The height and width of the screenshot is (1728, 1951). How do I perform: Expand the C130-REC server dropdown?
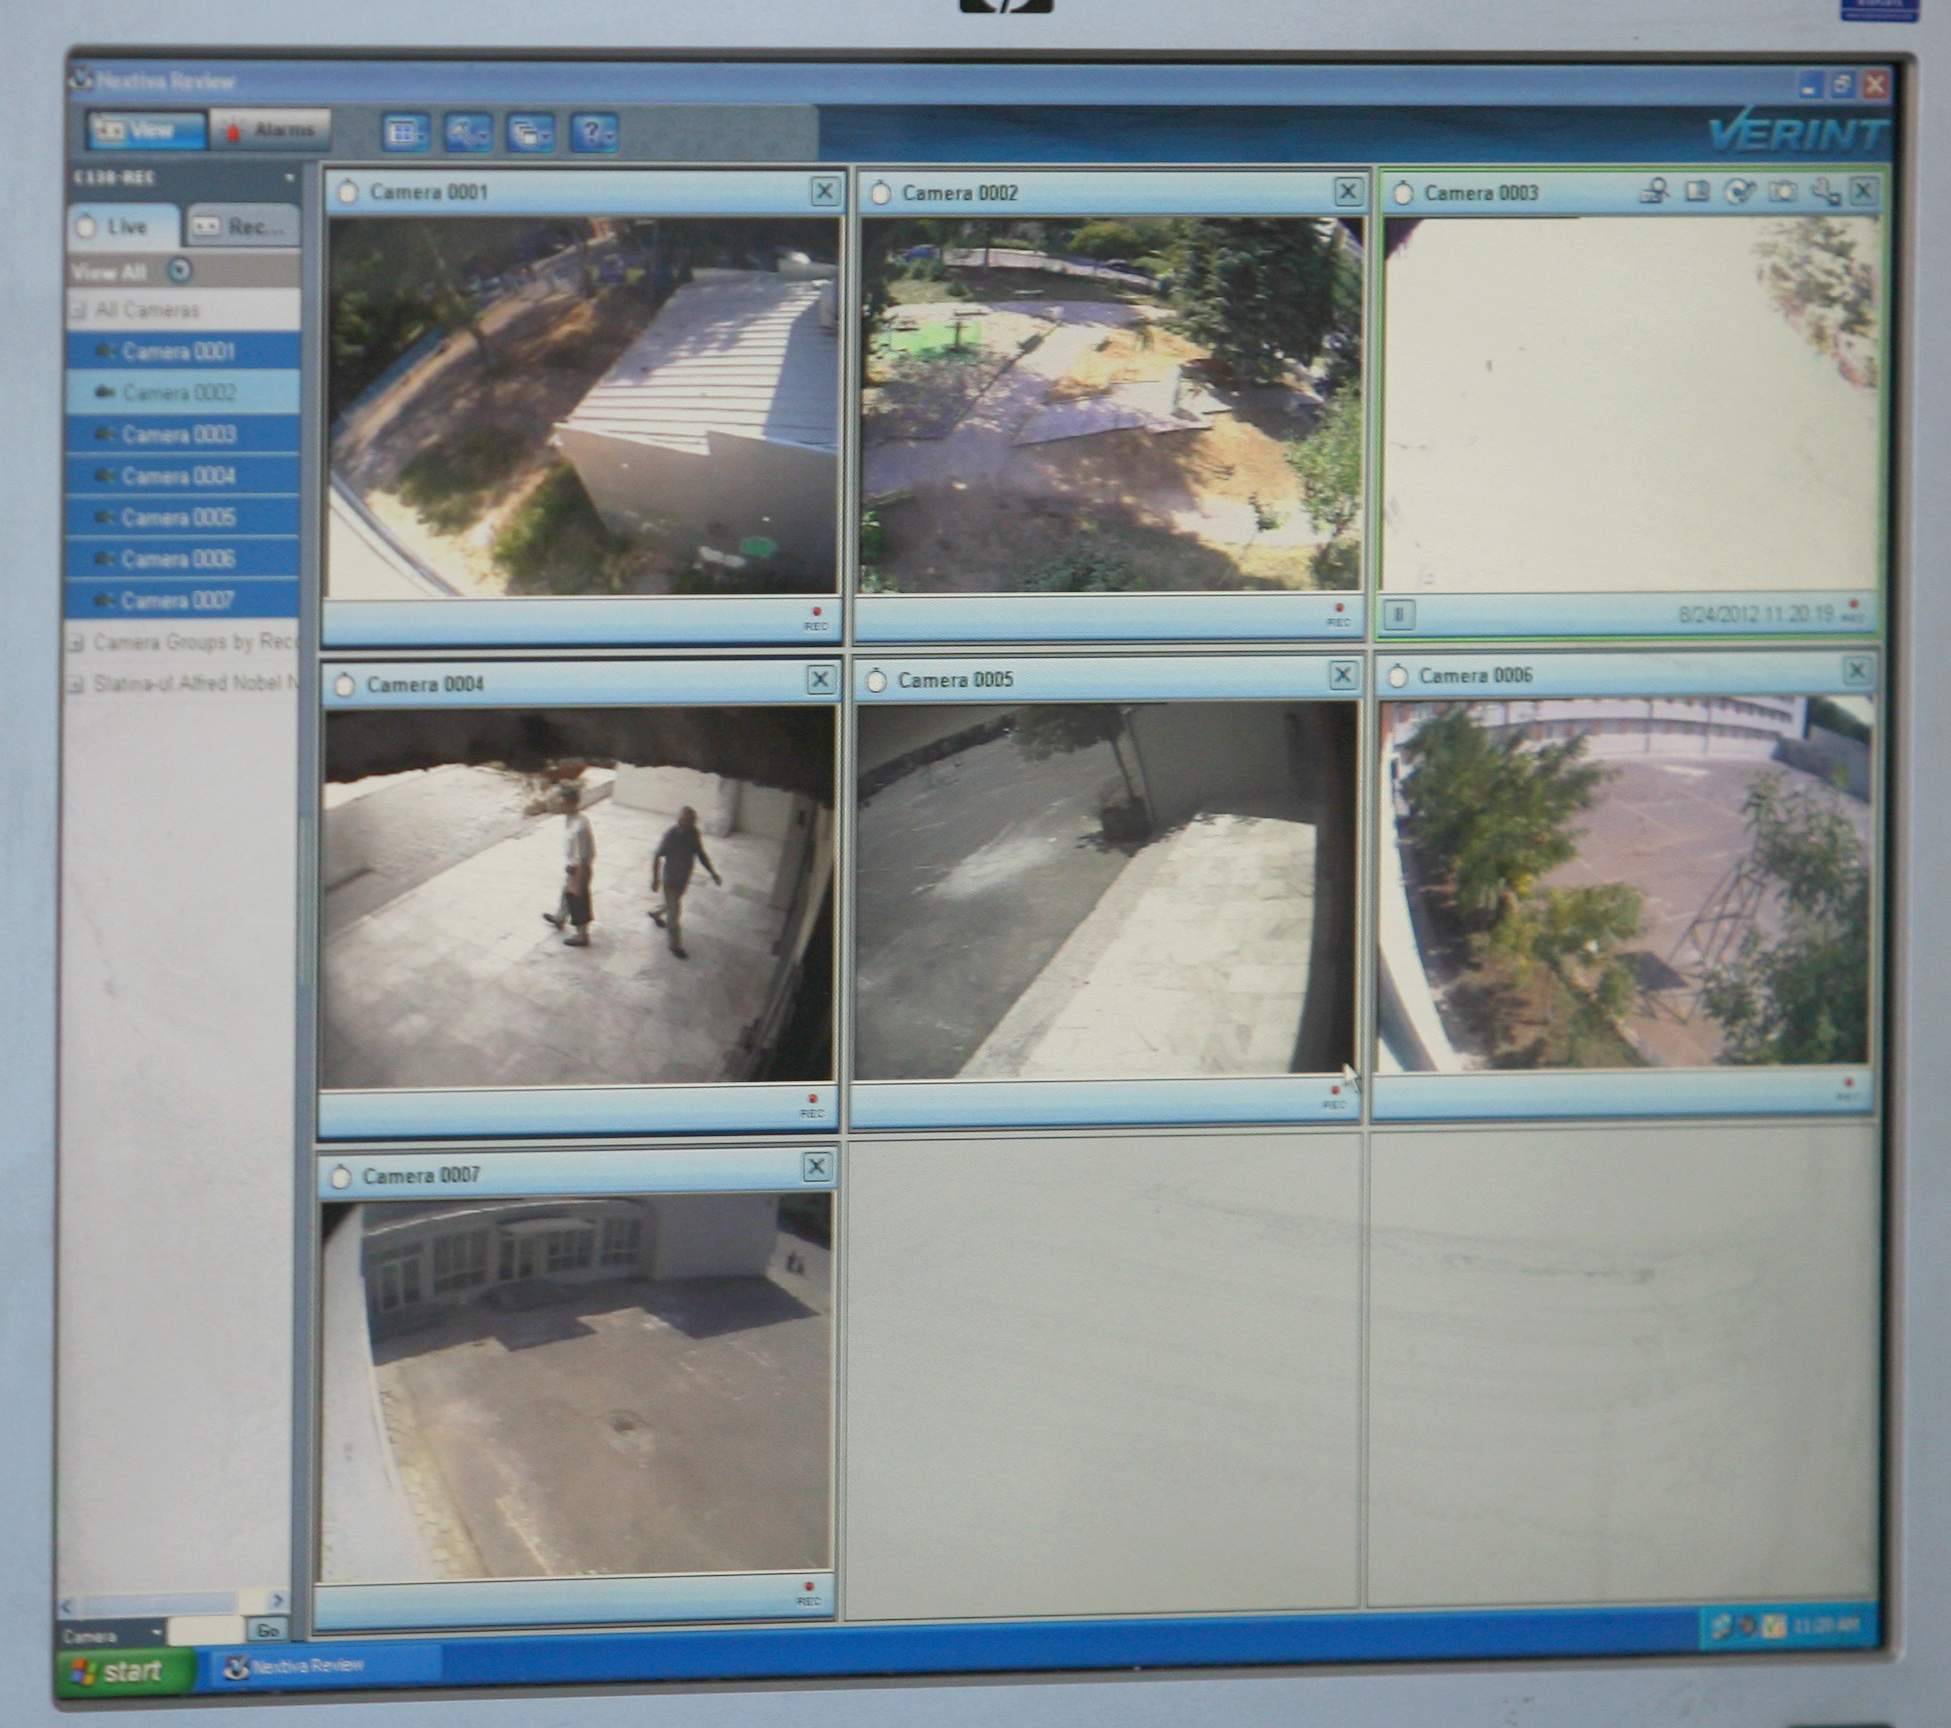tap(289, 178)
